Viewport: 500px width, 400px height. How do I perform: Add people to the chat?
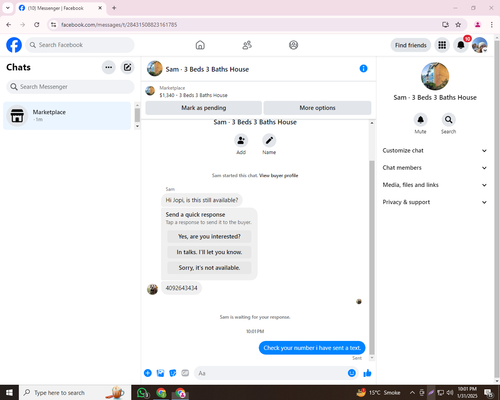click(241, 141)
